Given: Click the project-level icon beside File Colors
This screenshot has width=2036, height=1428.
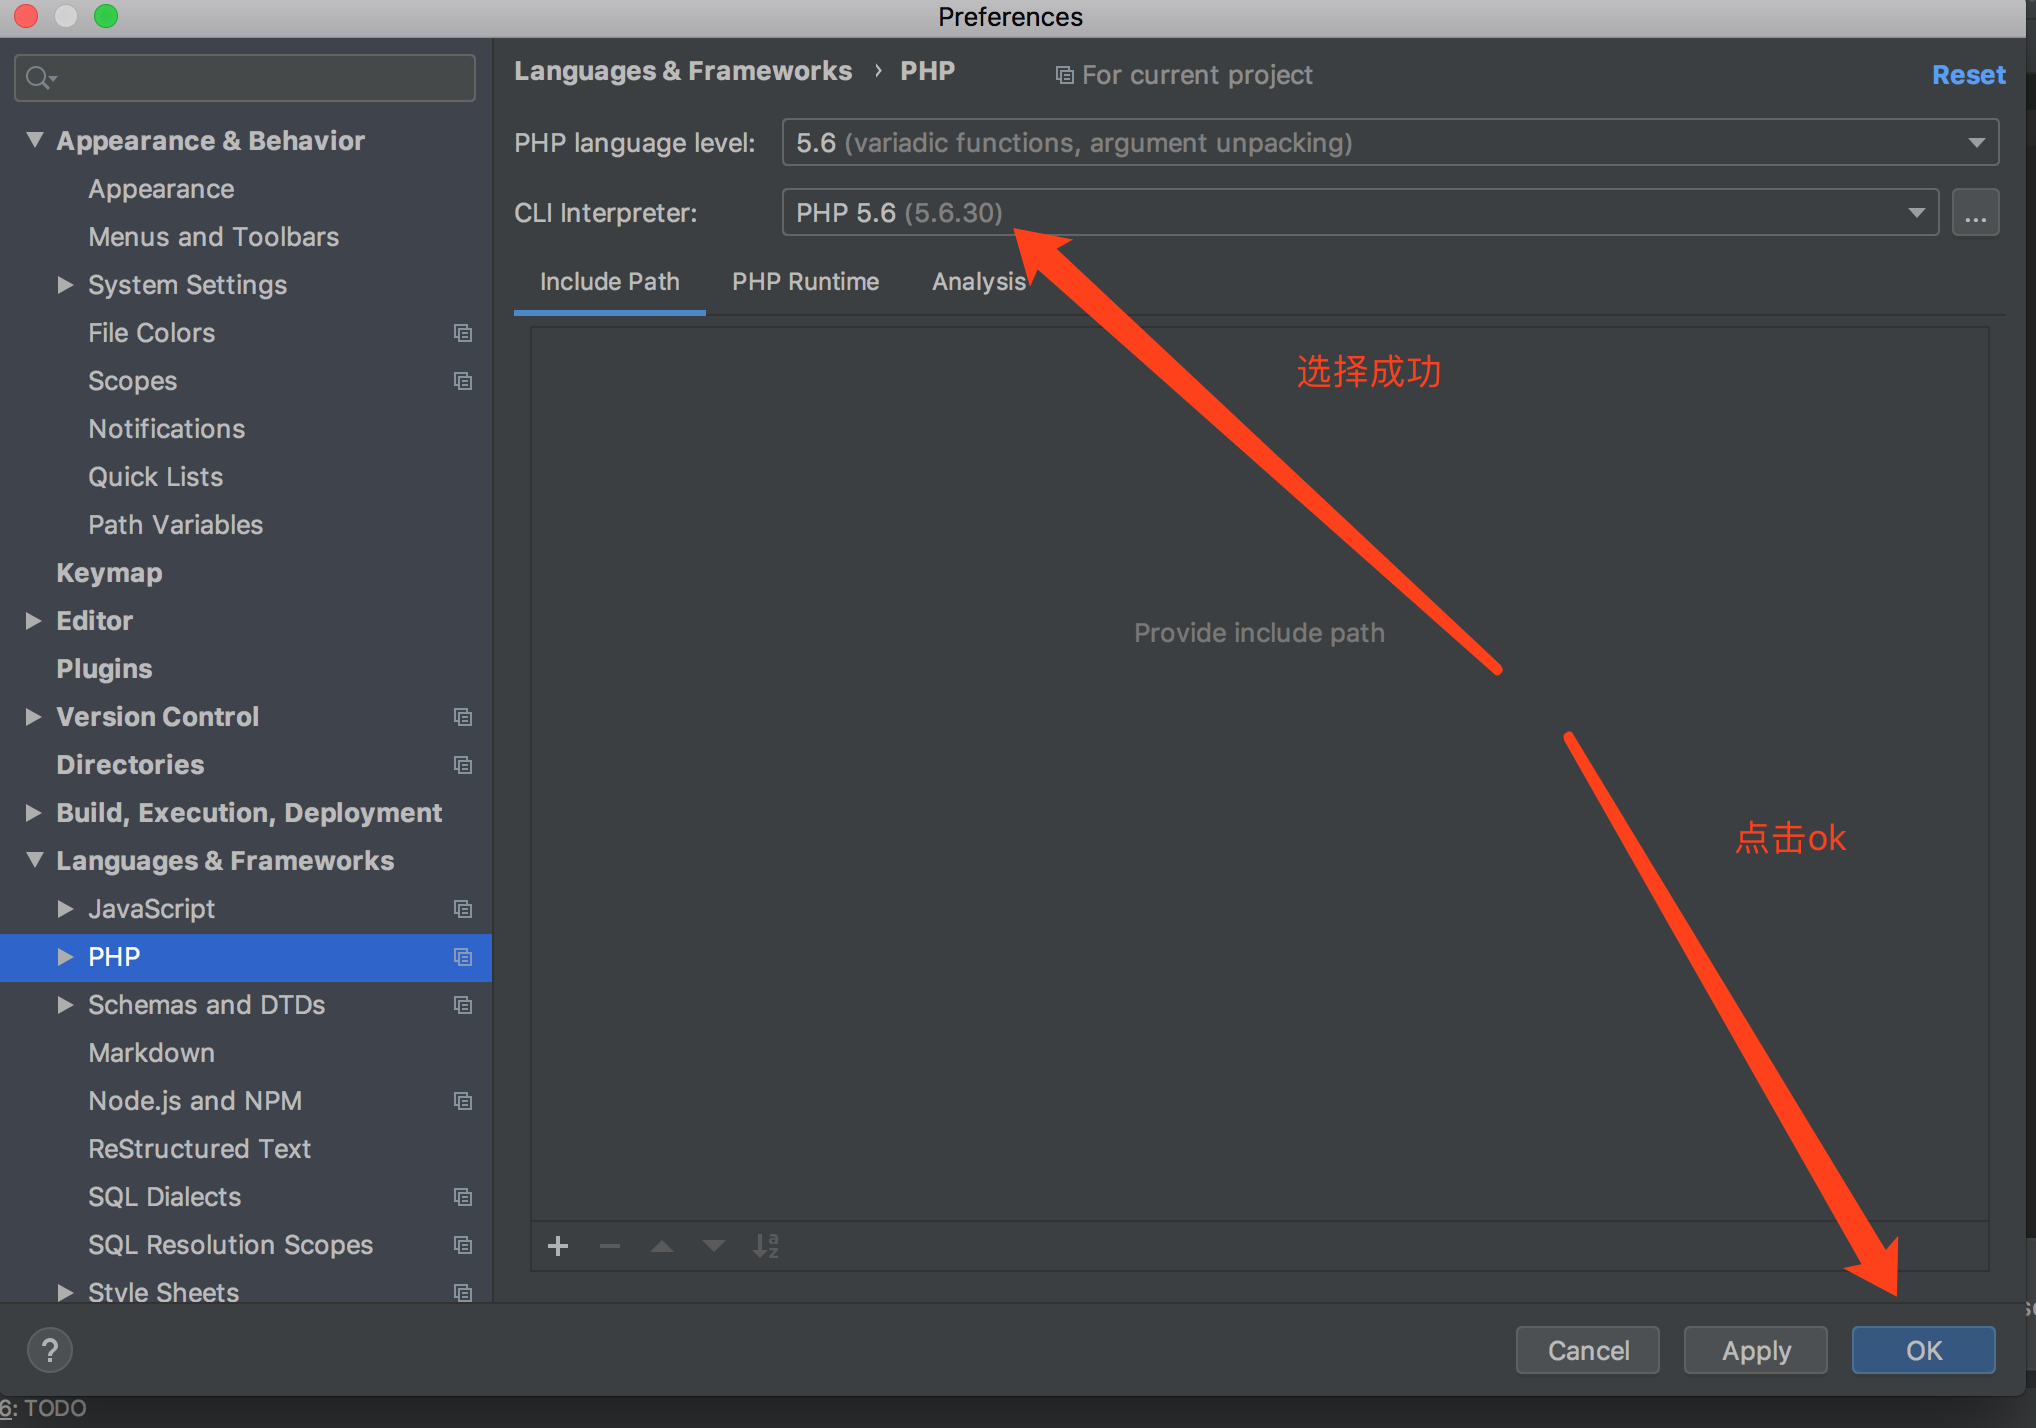Looking at the screenshot, I should pyautogui.click(x=463, y=333).
